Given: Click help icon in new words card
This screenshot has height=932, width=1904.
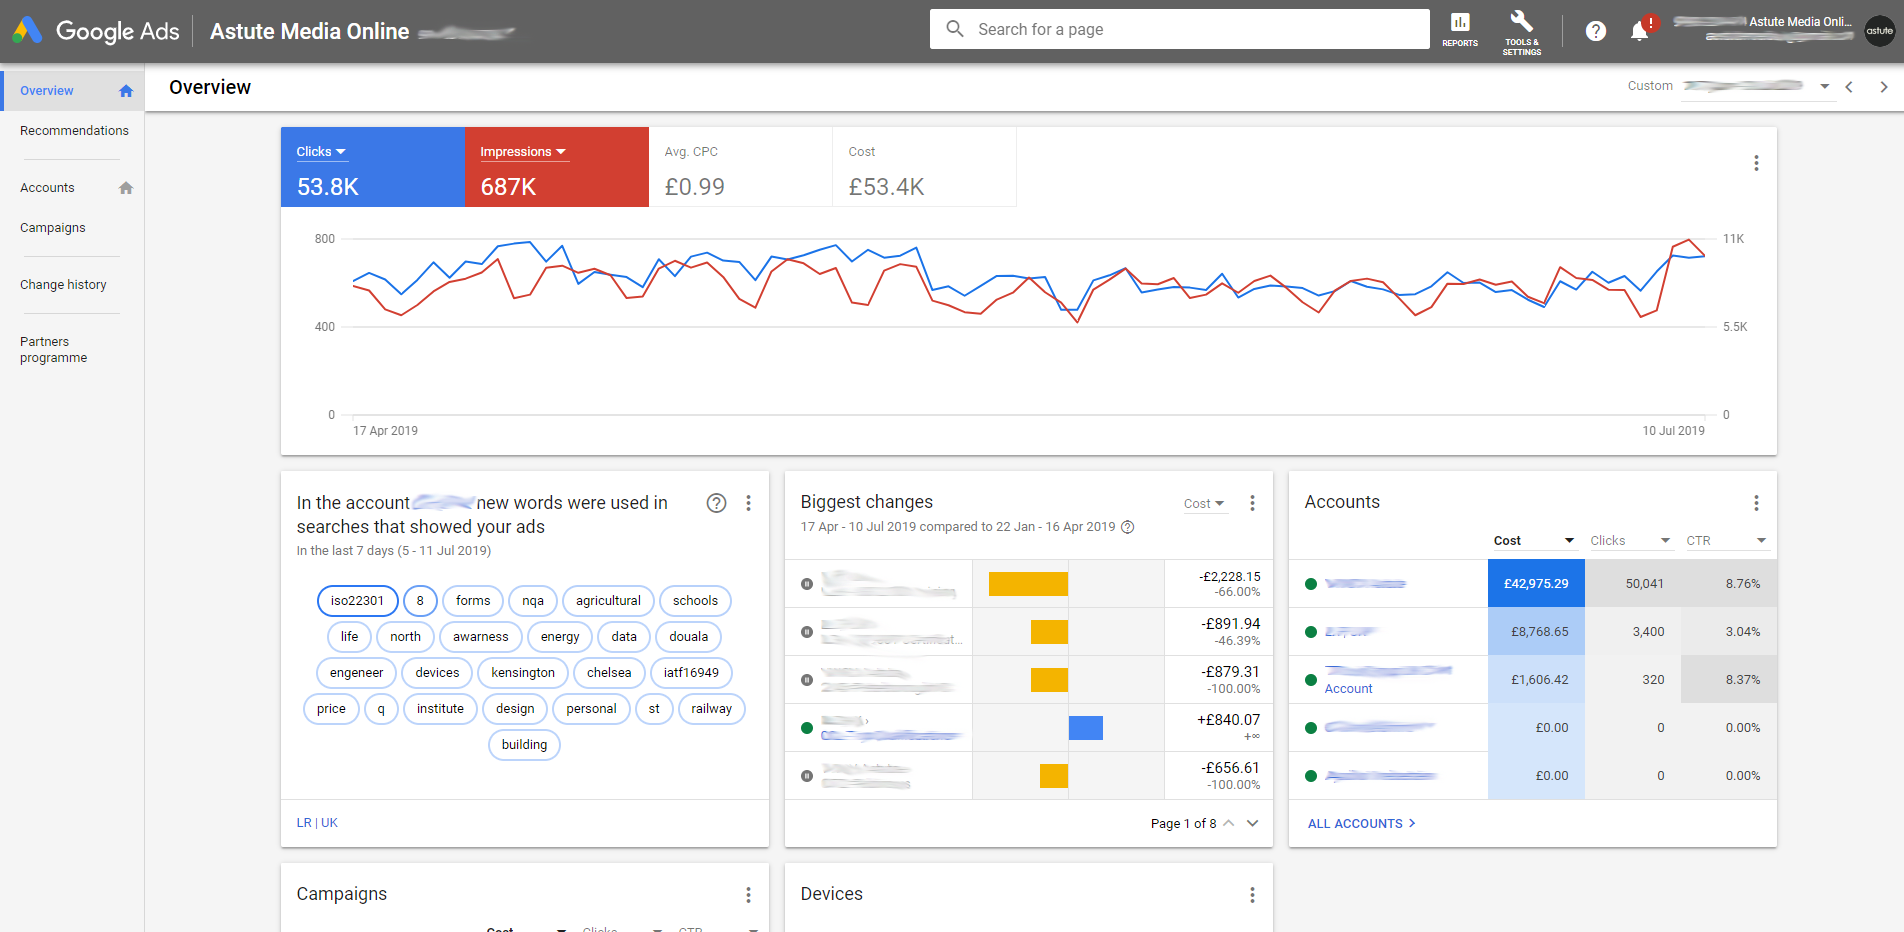Looking at the screenshot, I should [716, 503].
